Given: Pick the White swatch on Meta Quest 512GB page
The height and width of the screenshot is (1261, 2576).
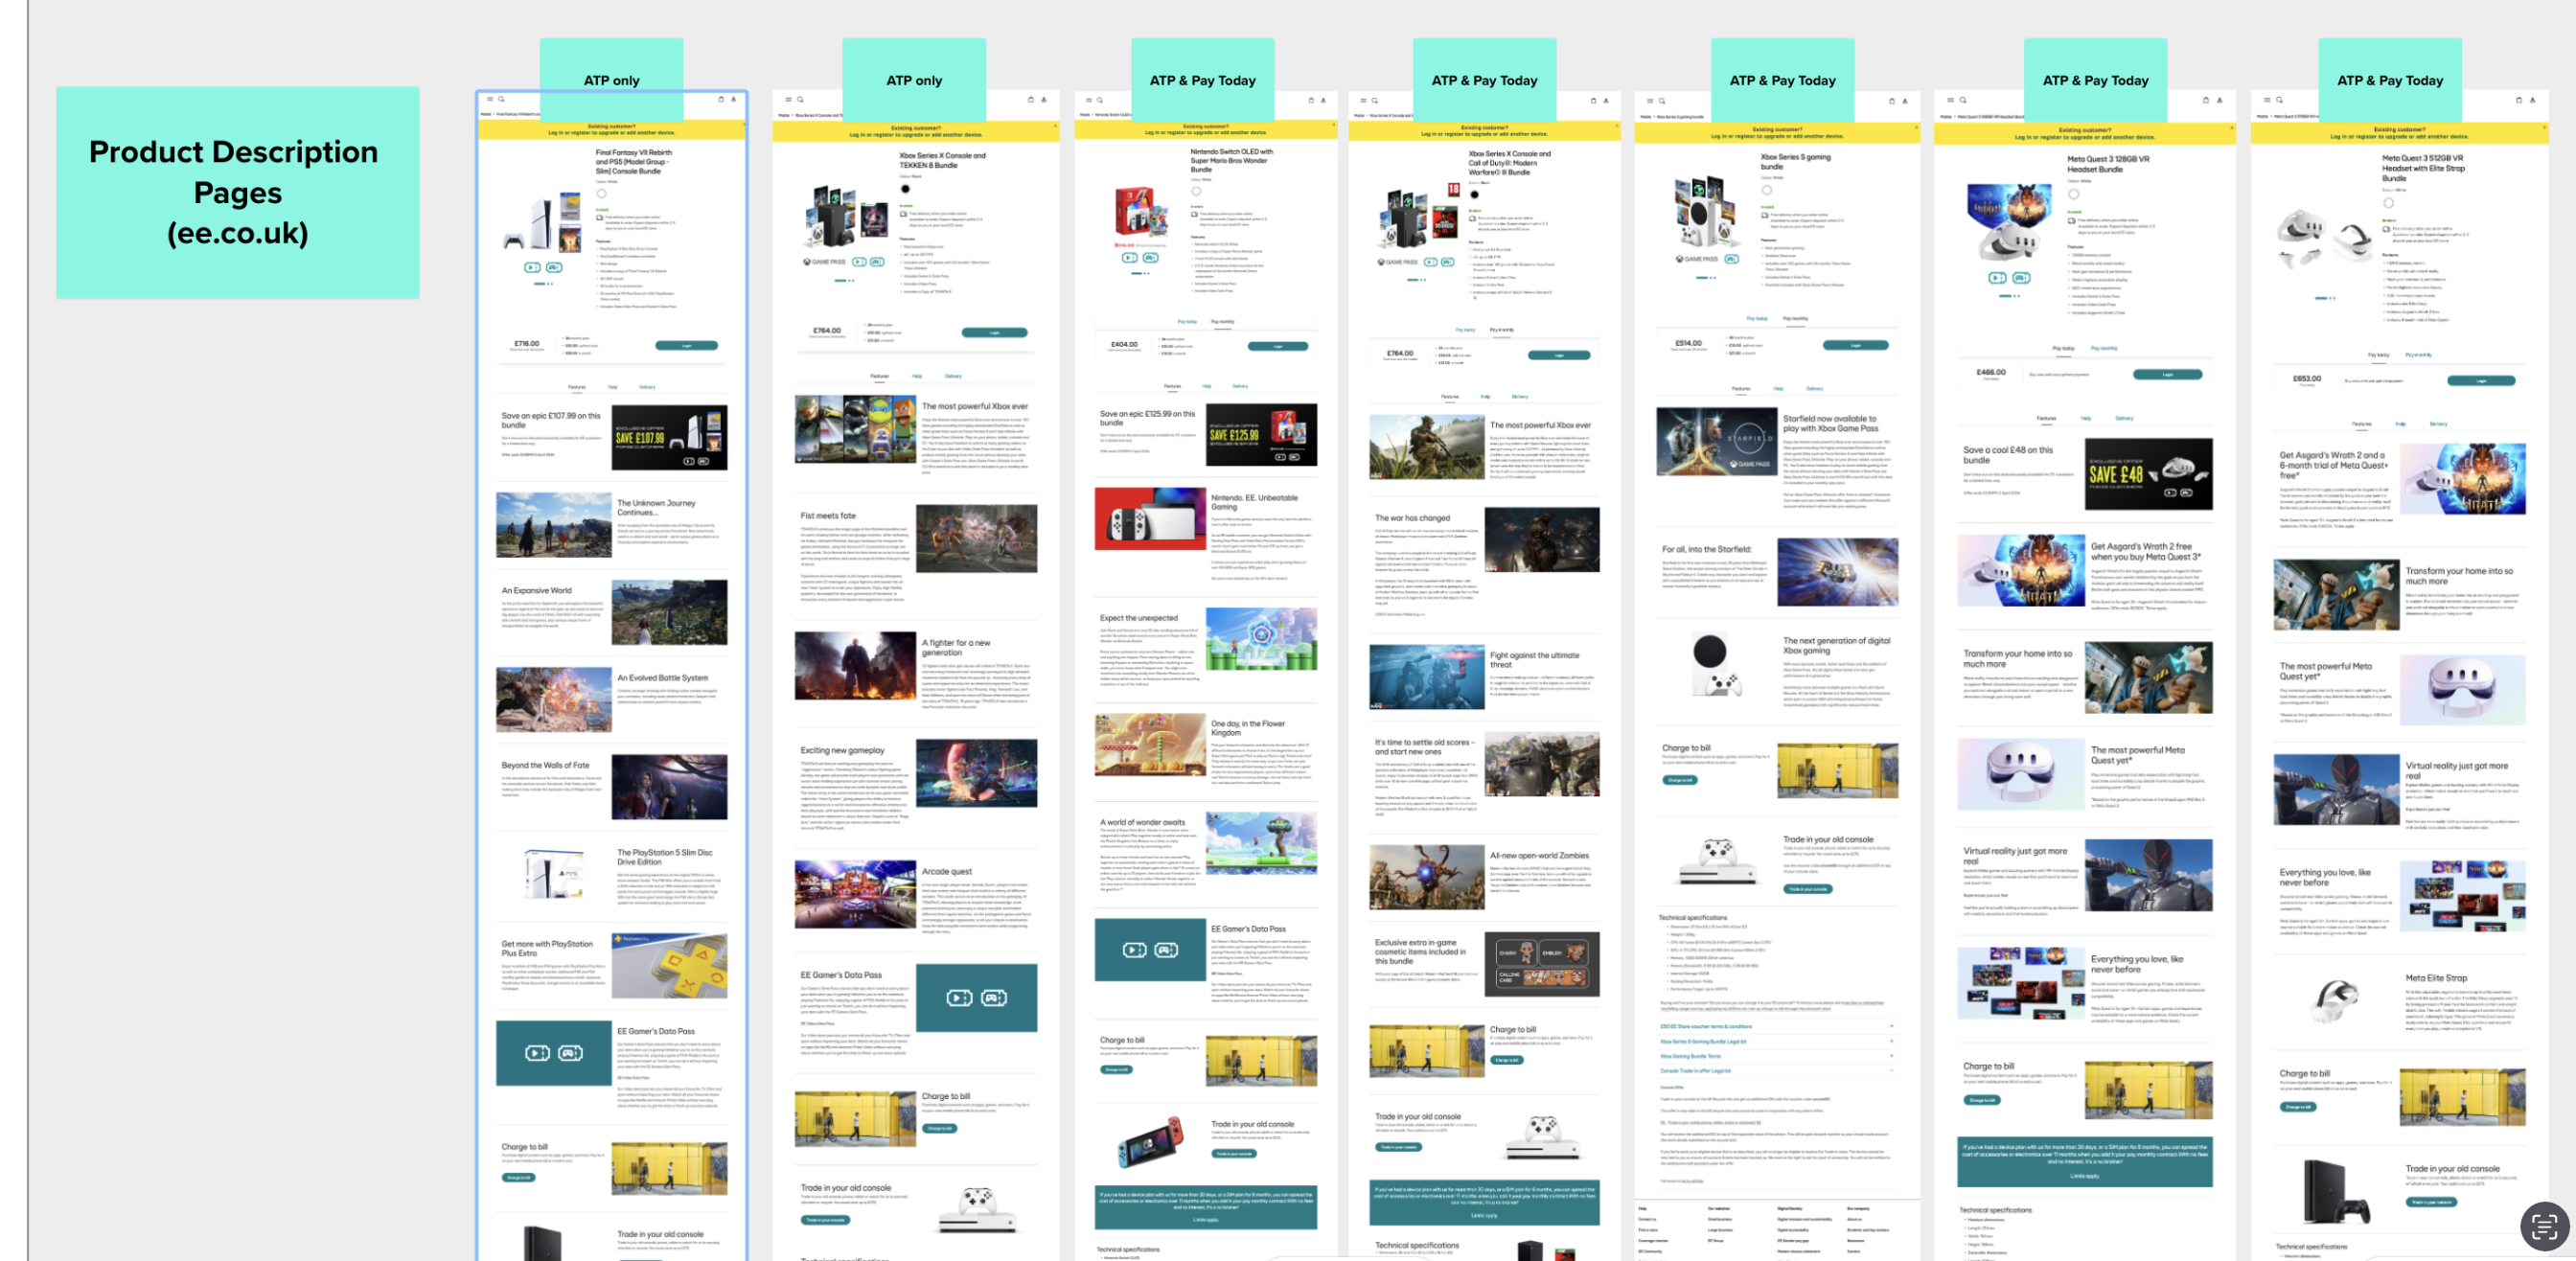Looking at the screenshot, I should click(x=2388, y=202).
